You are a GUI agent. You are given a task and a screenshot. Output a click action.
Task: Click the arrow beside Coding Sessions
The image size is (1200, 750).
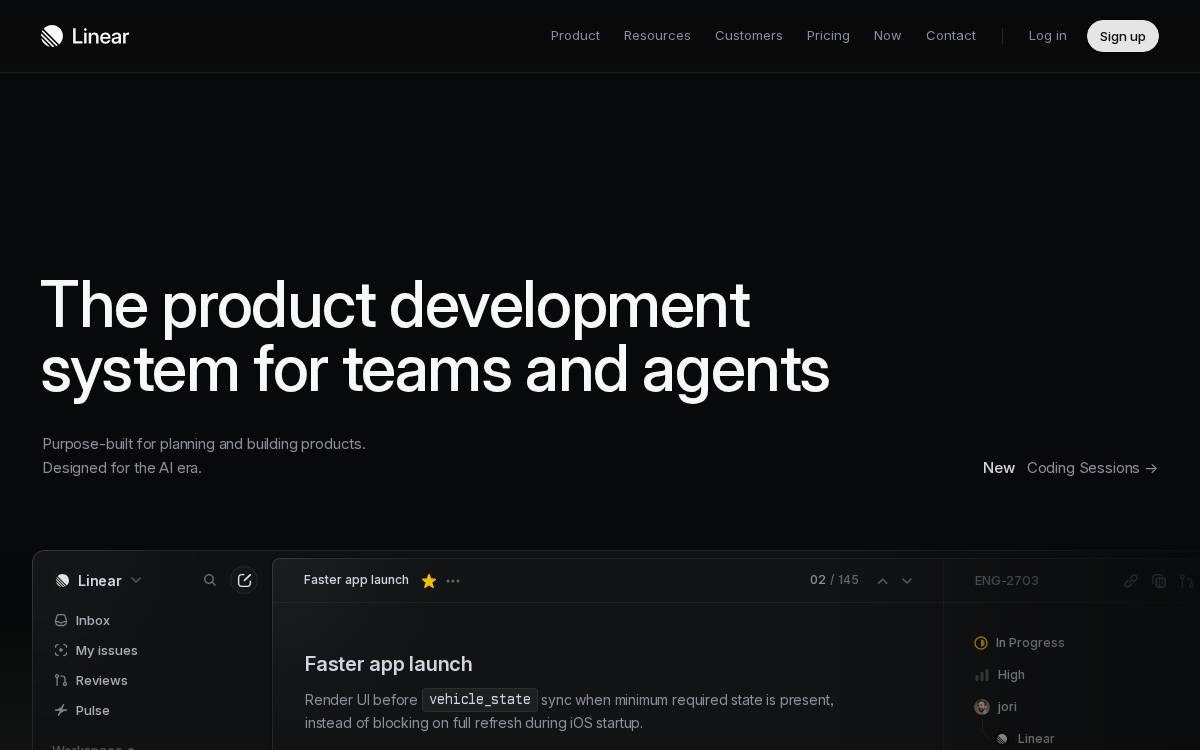point(1151,468)
